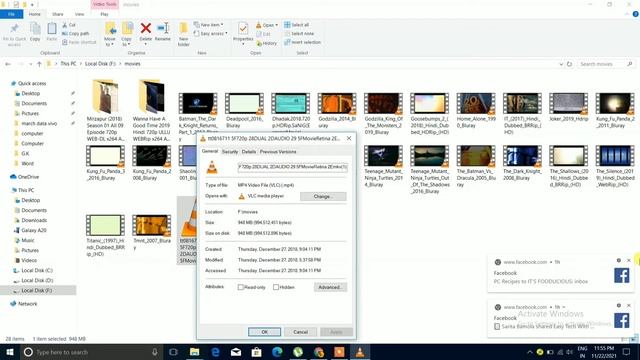
Task: Click the Advanced... attributes button
Action: [330, 287]
